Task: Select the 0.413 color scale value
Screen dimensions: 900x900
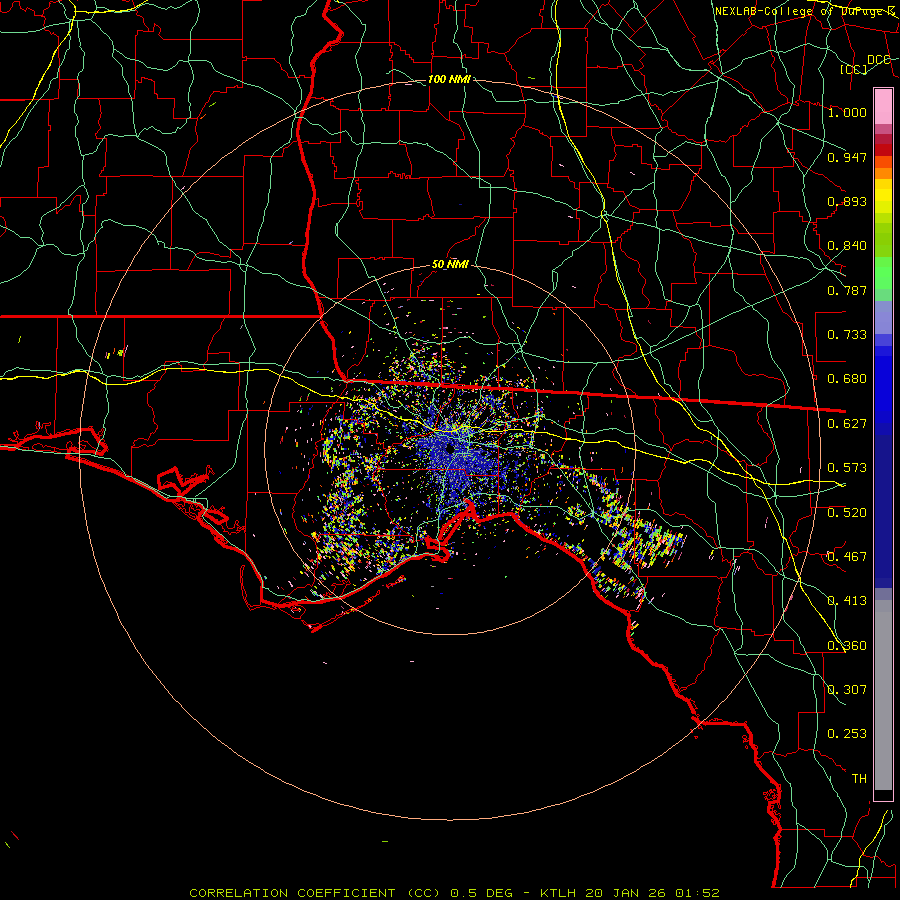Action: click(847, 601)
